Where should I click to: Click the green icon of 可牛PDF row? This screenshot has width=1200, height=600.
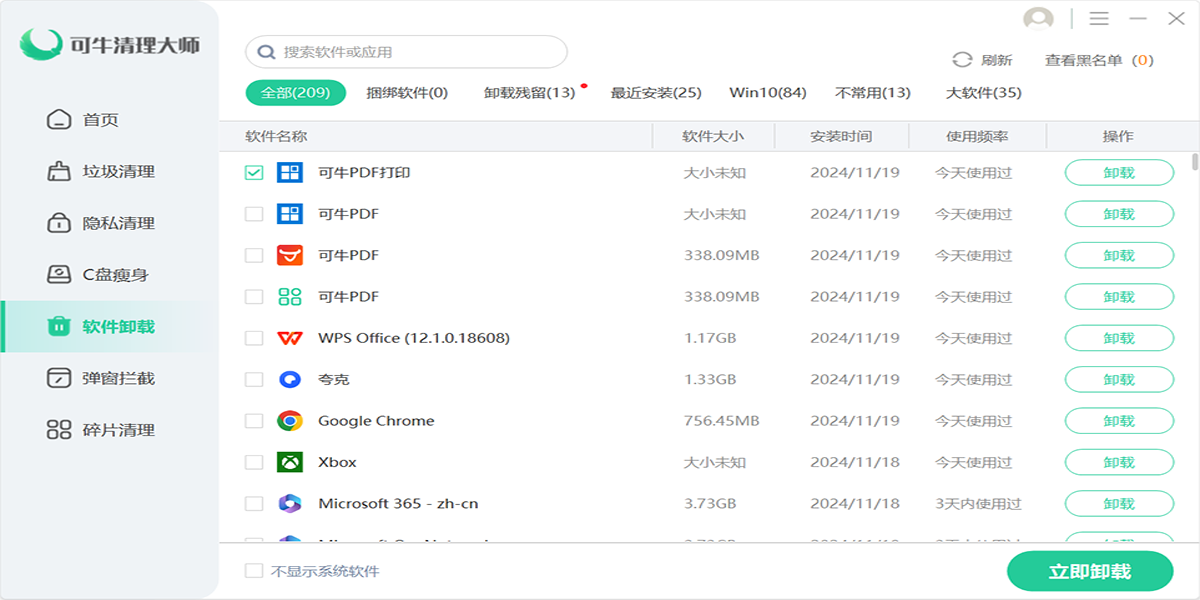point(290,297)
